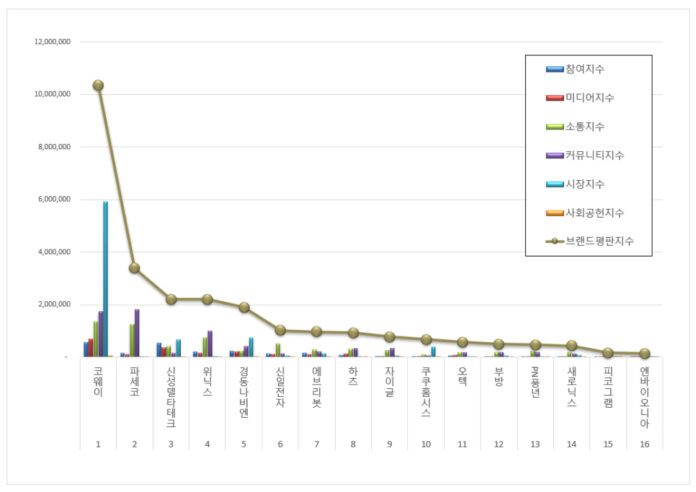The height and width of the screenshot is (492, 696).
Task: Select 오텍's brand reputation line marker
Action: point(462,342)
